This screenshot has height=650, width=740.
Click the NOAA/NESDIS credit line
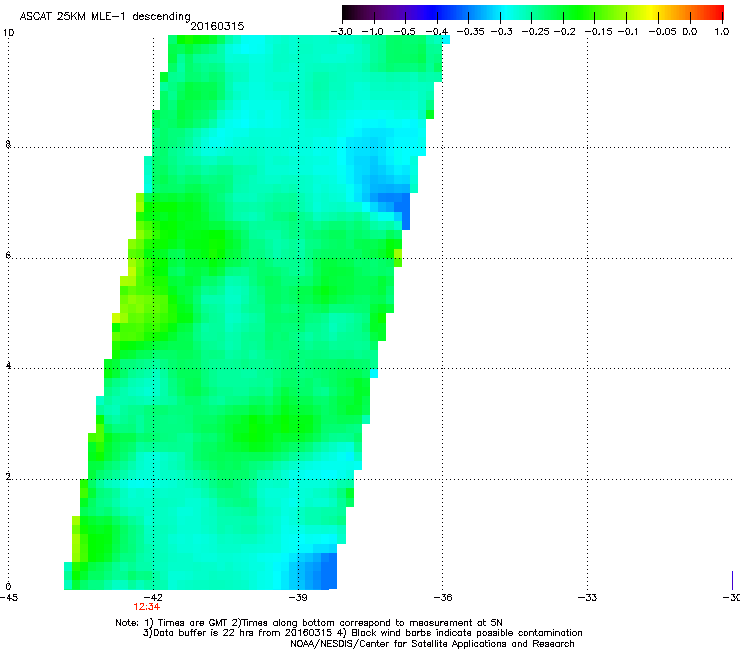(432, 644)
